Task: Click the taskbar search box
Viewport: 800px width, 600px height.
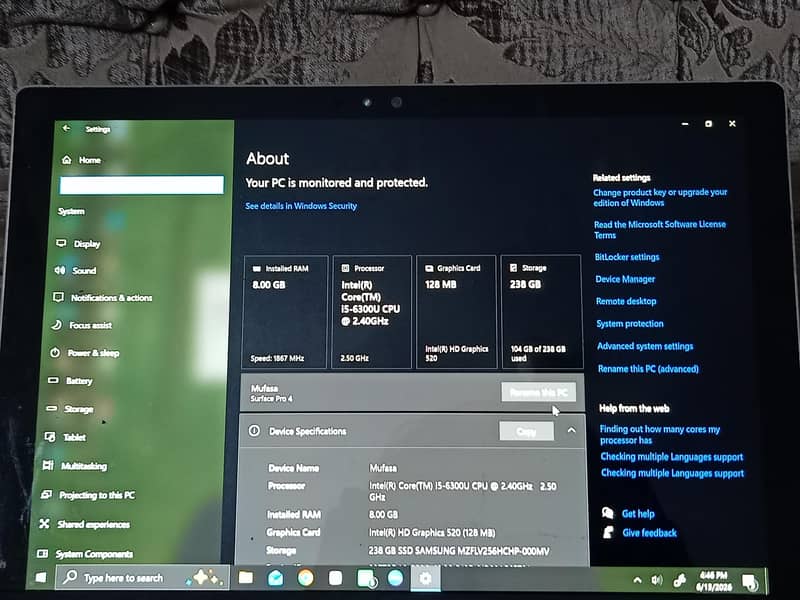Action: click(143, 578)
